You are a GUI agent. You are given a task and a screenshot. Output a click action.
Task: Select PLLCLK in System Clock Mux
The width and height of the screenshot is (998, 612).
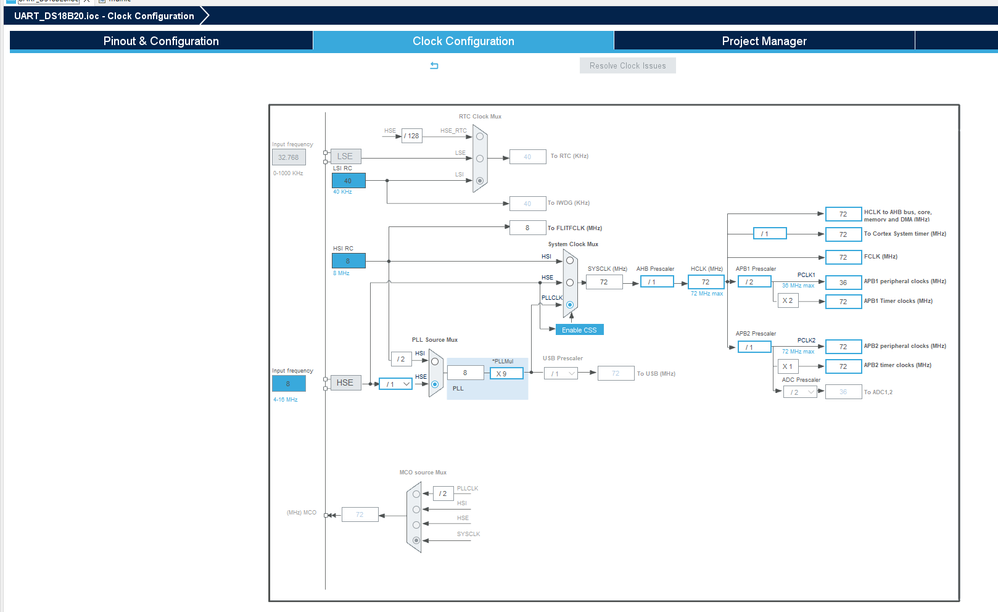pos(570,305)
